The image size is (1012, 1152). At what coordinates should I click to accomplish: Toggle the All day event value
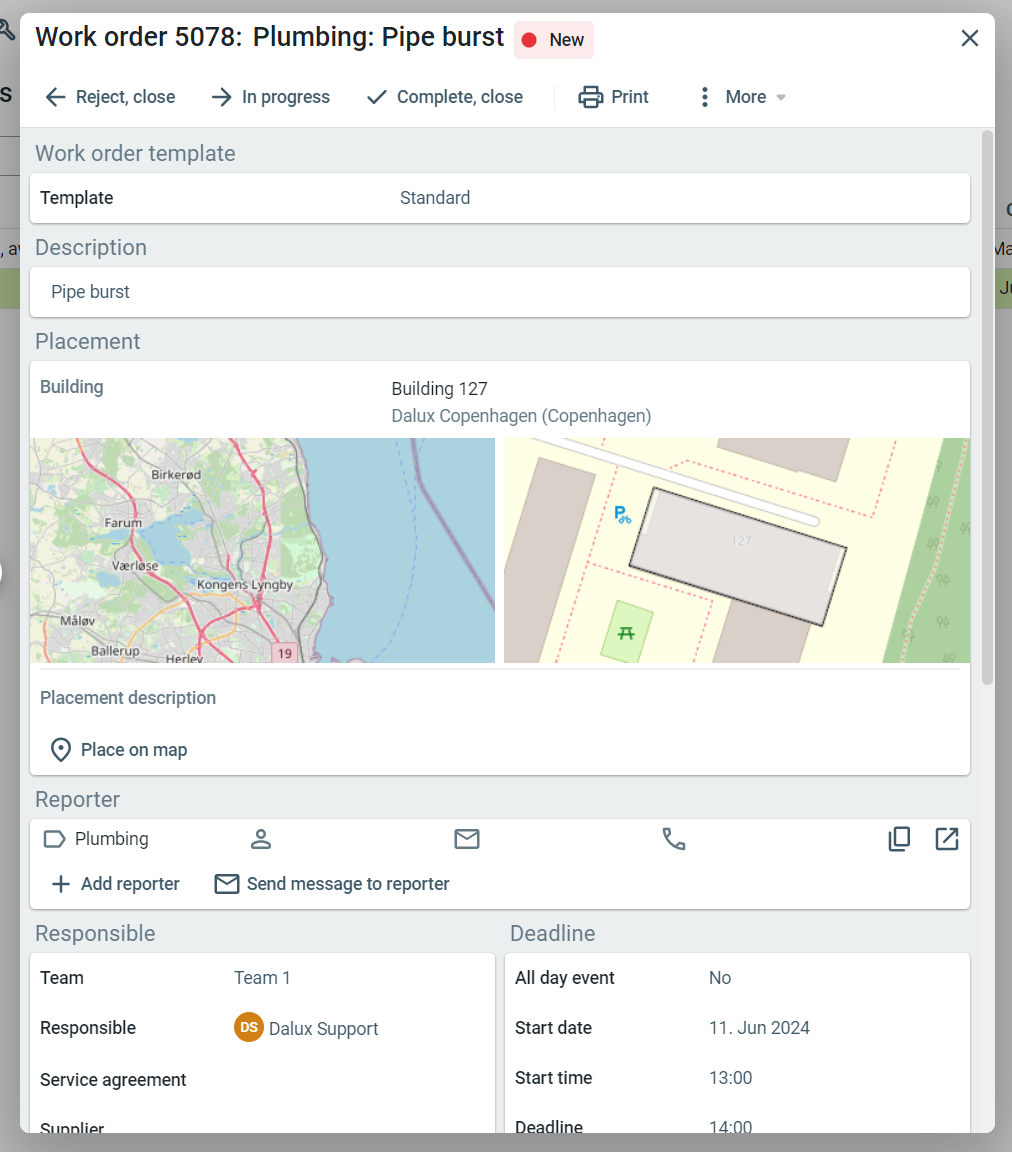point(720,978)
